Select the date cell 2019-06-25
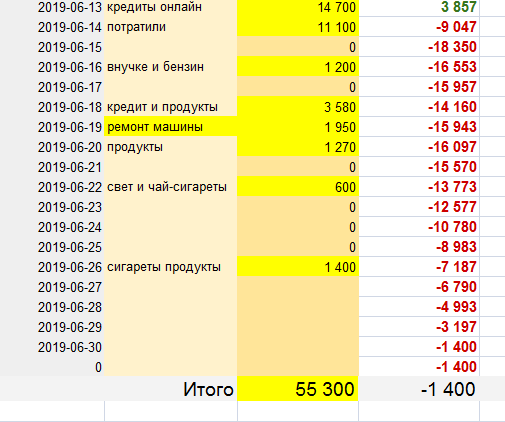 pyautogui.click(x=52, y=247)
